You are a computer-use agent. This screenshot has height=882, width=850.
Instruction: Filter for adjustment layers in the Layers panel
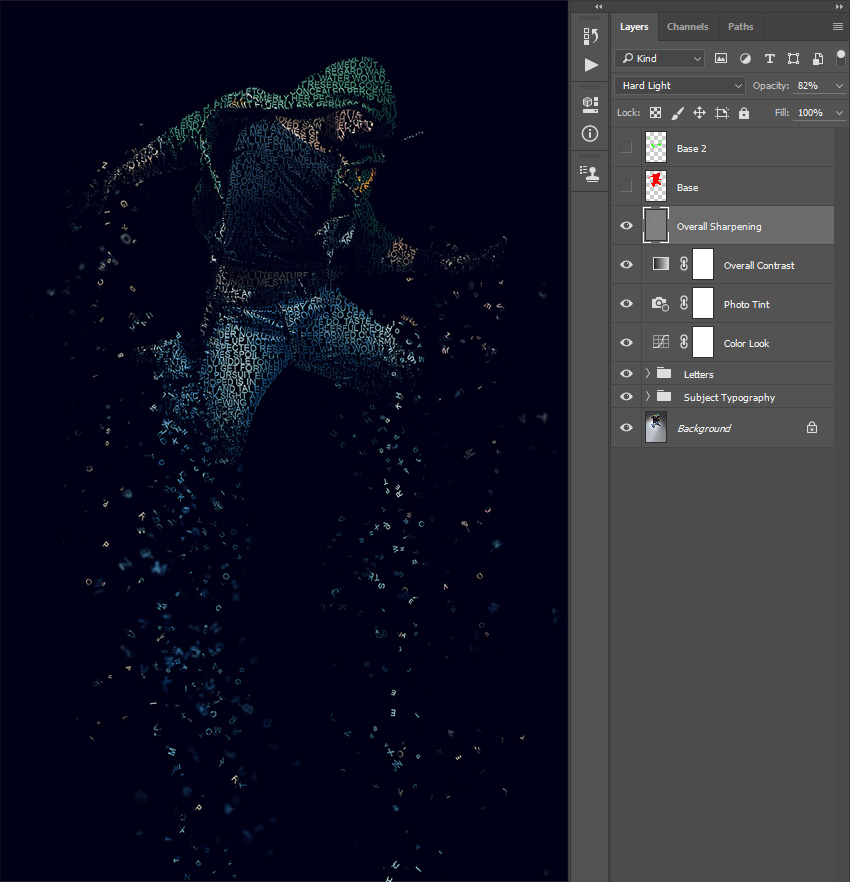pos(745,58)
